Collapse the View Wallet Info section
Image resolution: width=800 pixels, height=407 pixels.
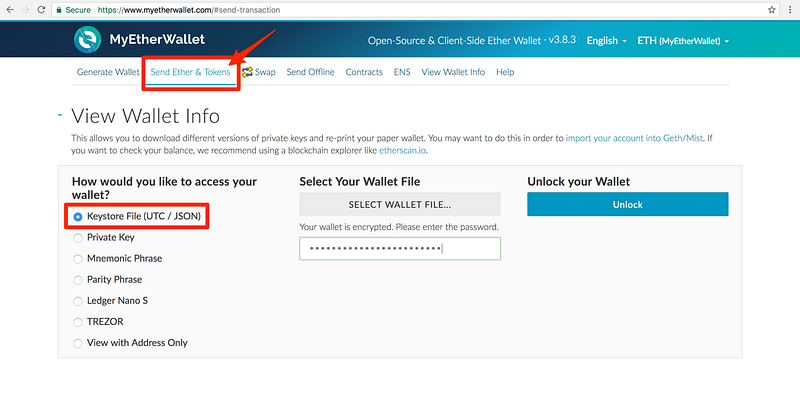click(x=60, y=115)
